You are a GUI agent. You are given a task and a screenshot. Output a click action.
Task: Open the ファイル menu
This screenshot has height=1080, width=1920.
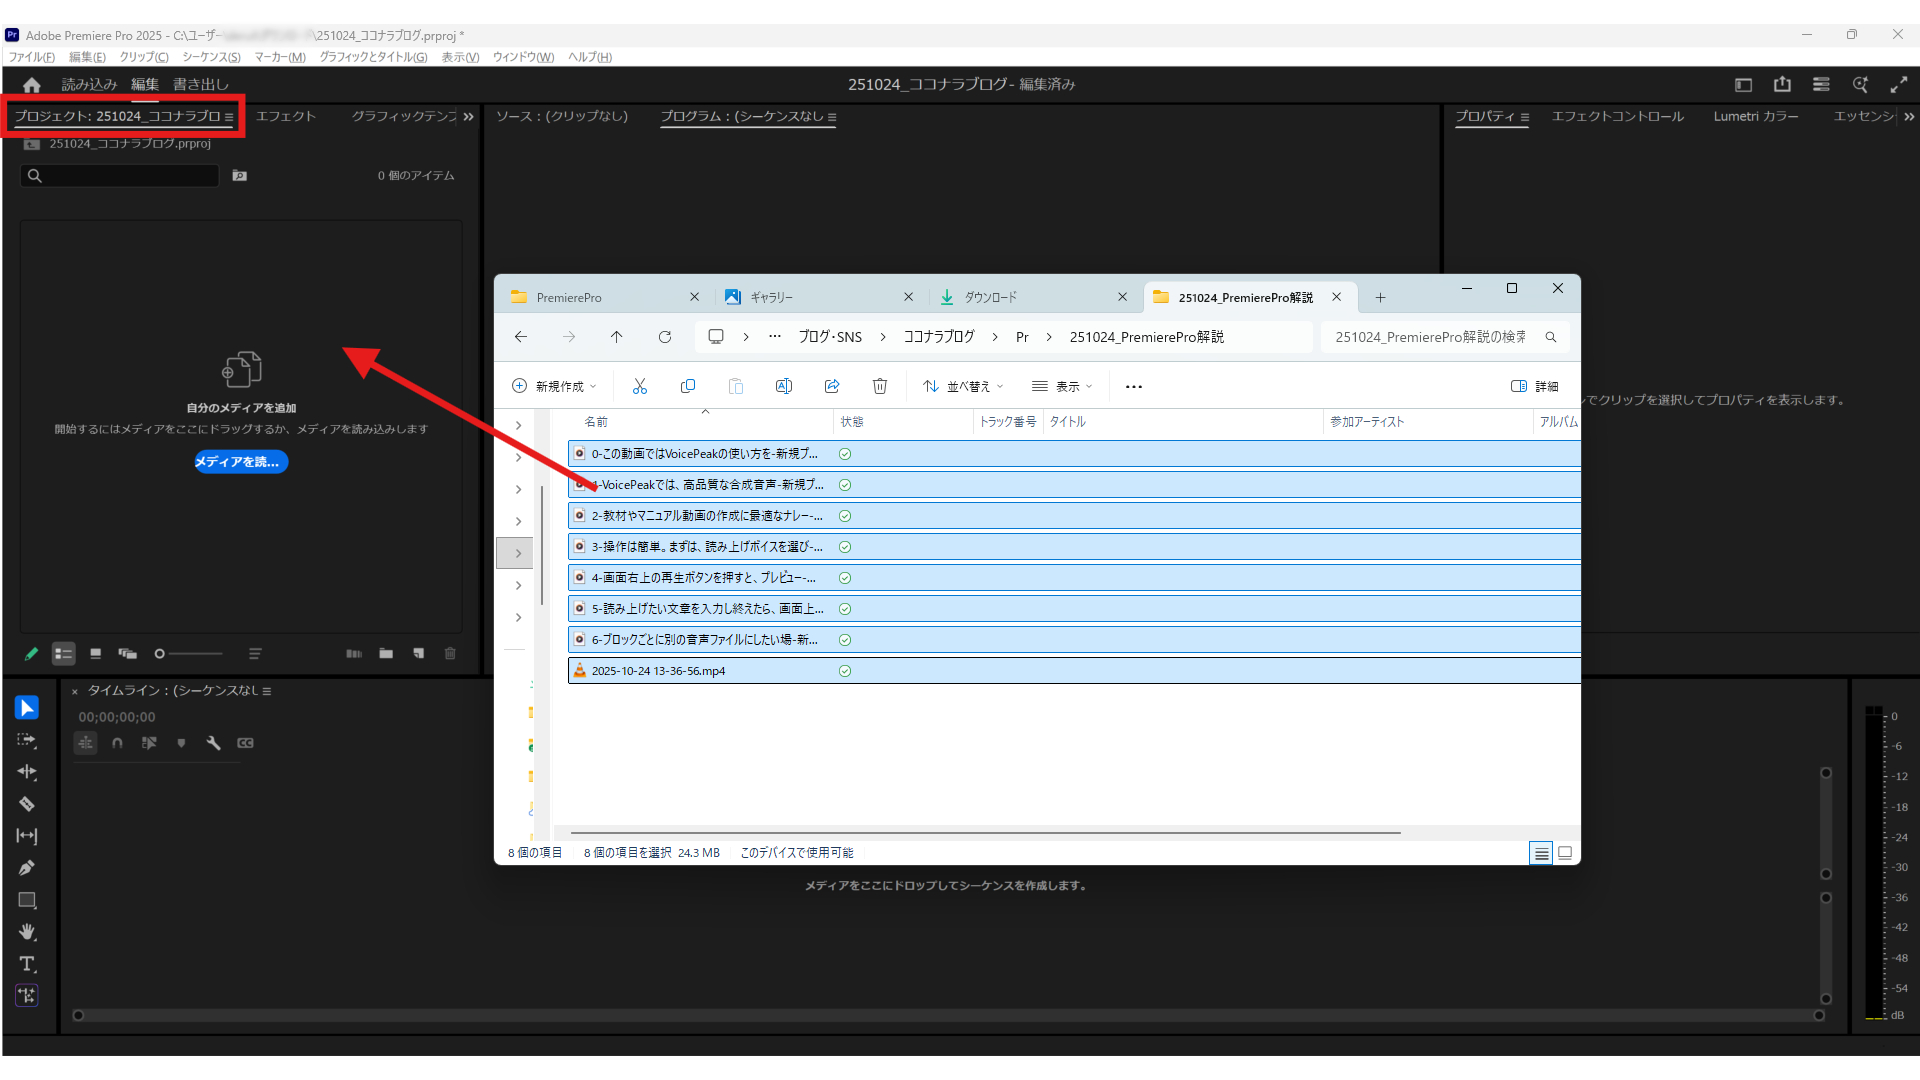click(32, 57)
